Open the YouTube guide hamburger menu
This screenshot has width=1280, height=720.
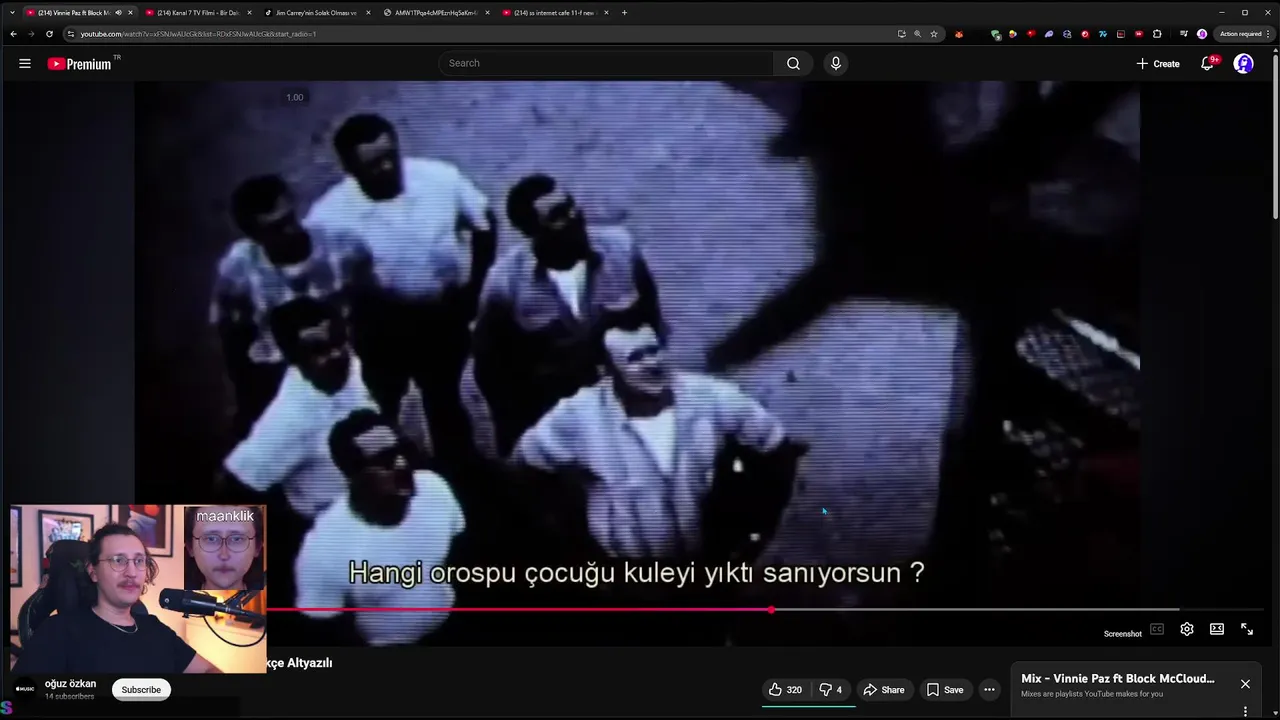coord(24,63)
